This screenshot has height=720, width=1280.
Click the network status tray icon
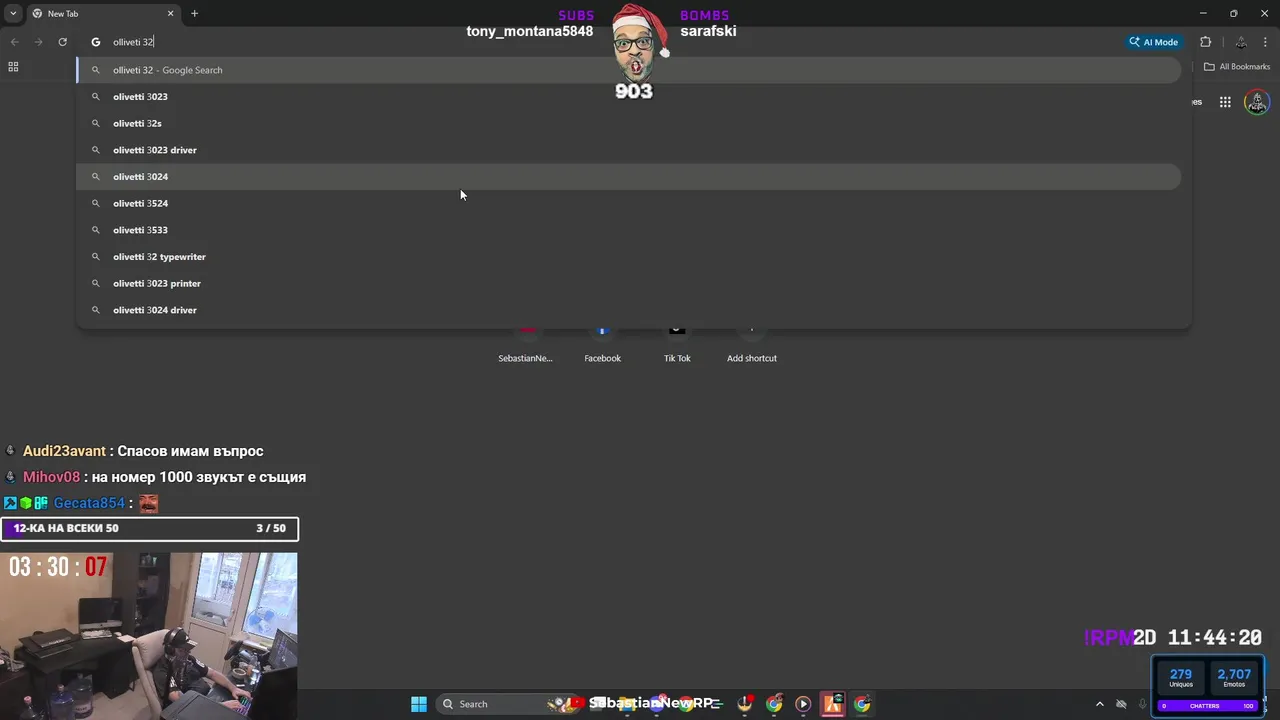tap(1122, 704)
